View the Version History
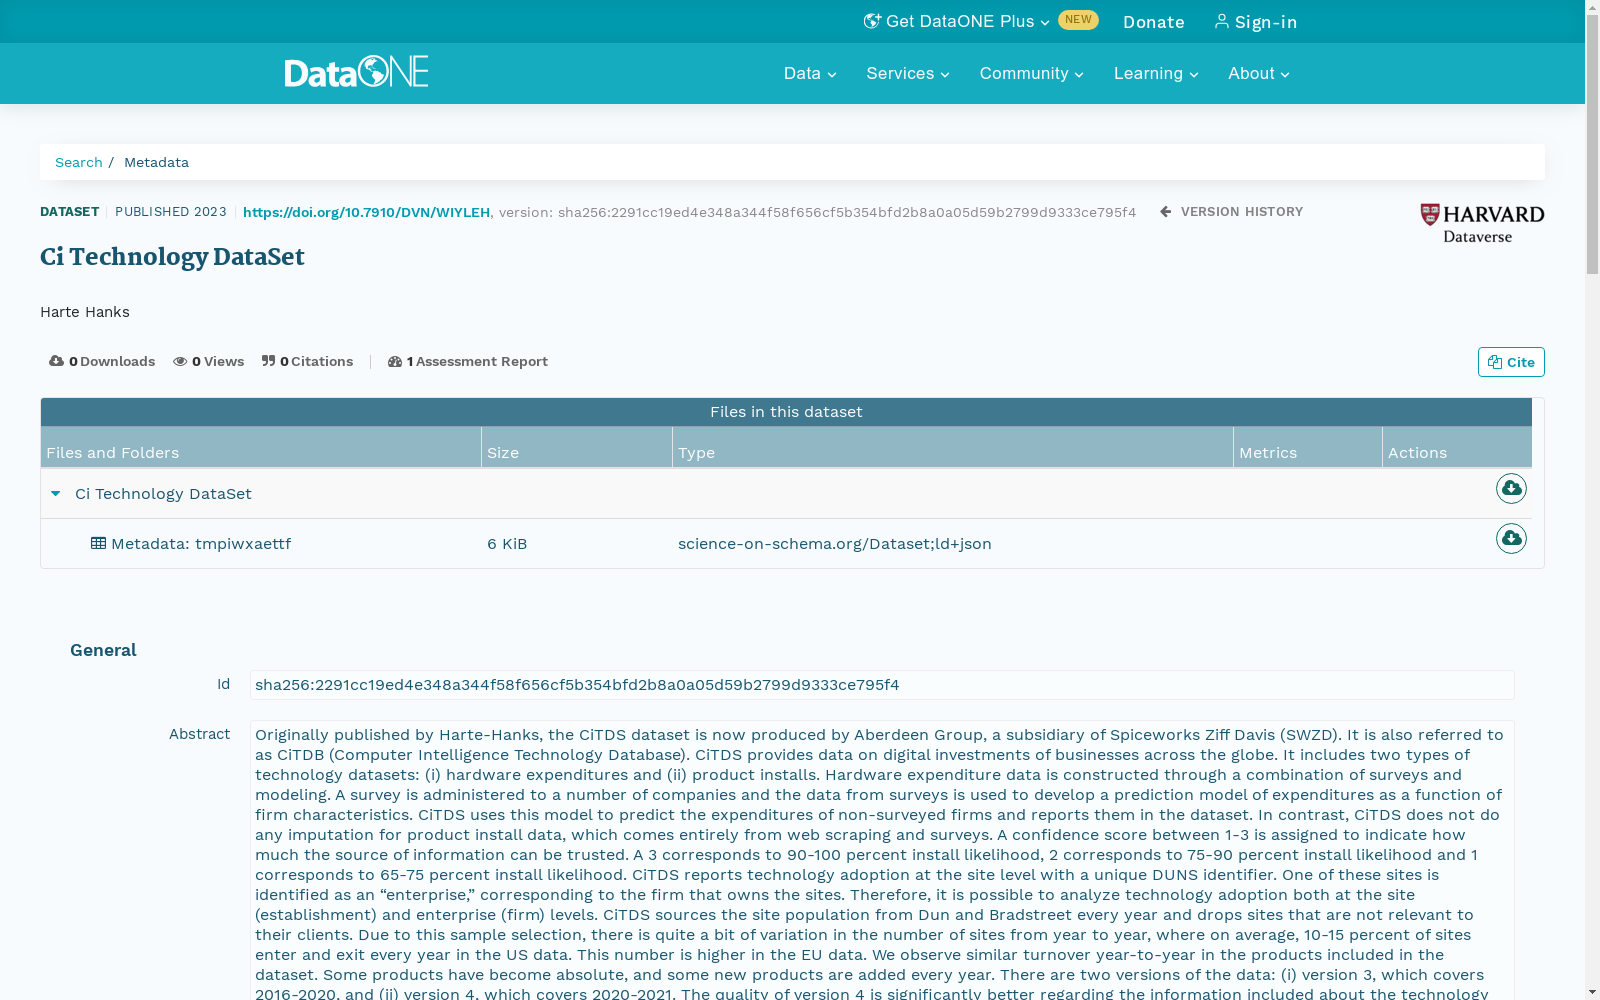This screenshot has width=1600, height=1000. pos(1232,211)
